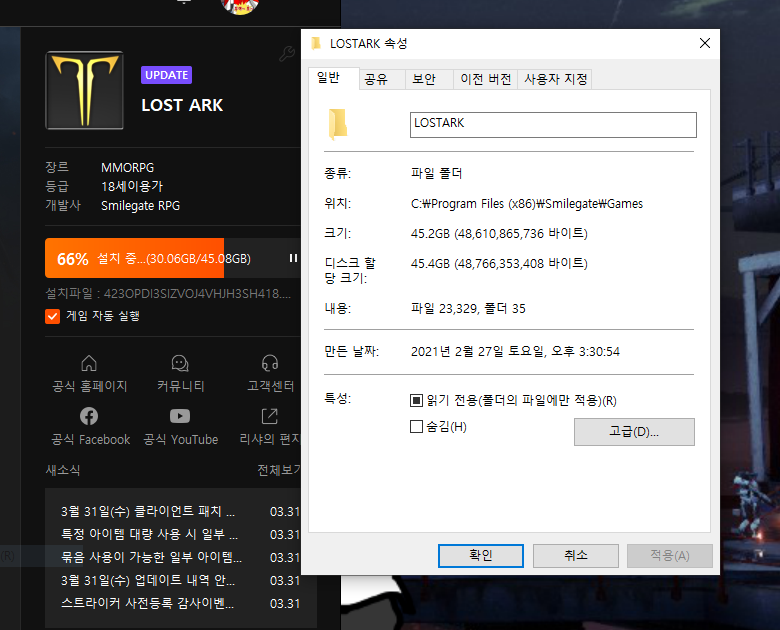Click the created date 2021년 2월 27일 text
The height and width of the screenshot is (630, 780).
pos(515,352)
